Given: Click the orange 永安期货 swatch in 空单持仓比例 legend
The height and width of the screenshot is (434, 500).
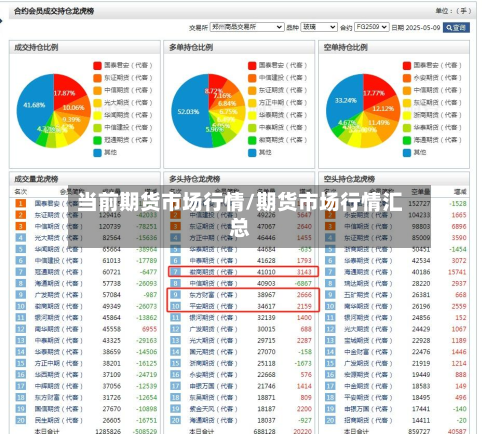Looking at the screenshot, I should [x=407, y=78].
